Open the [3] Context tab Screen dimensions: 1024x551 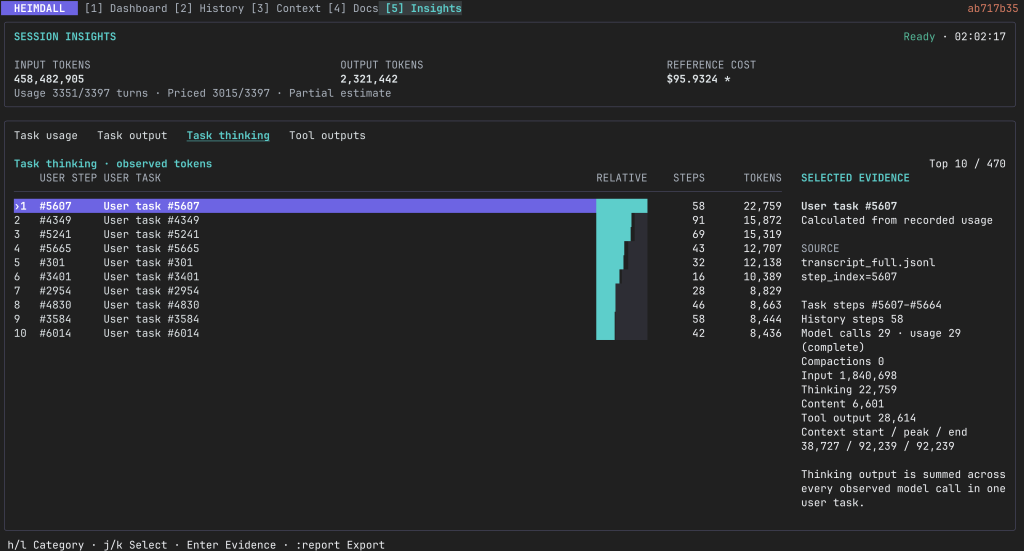[286, 8]
